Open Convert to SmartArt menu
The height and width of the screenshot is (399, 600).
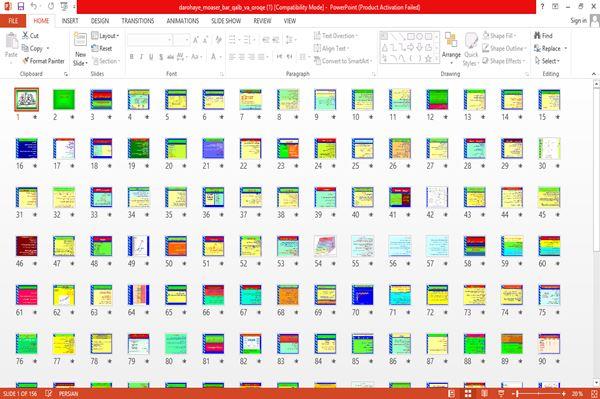coord(342,61)
